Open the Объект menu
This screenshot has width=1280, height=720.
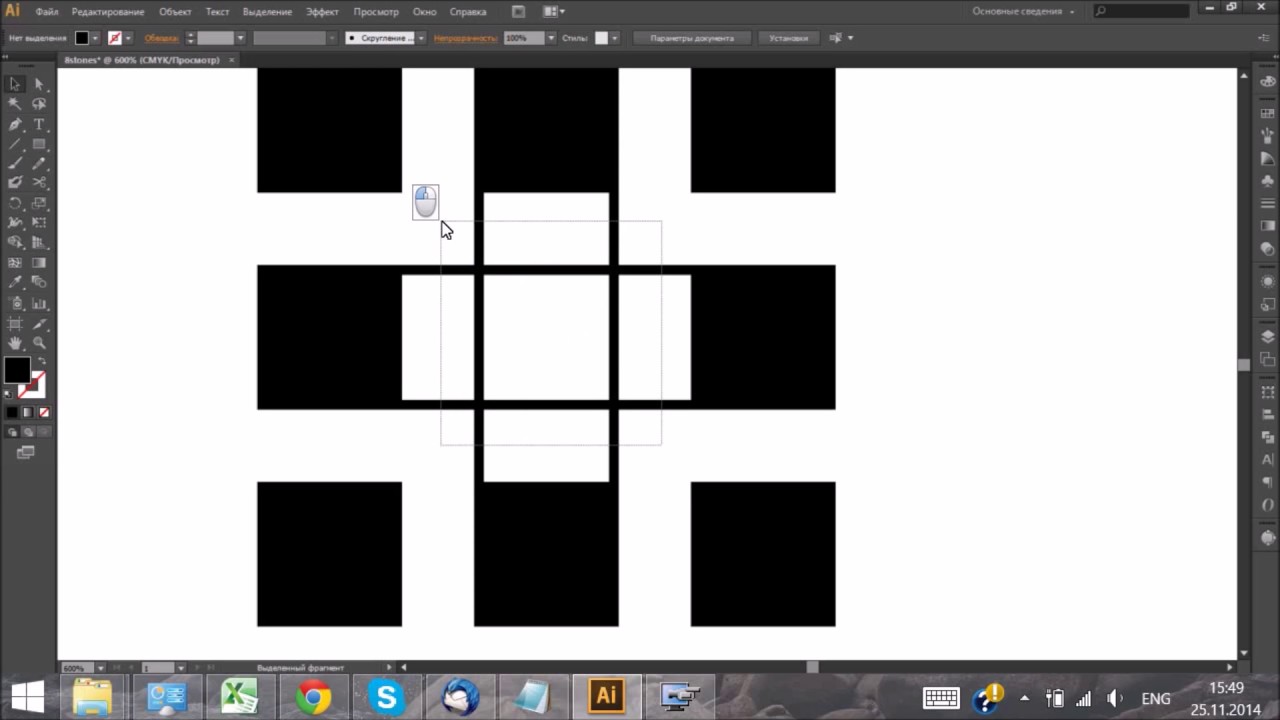point(175,11)
